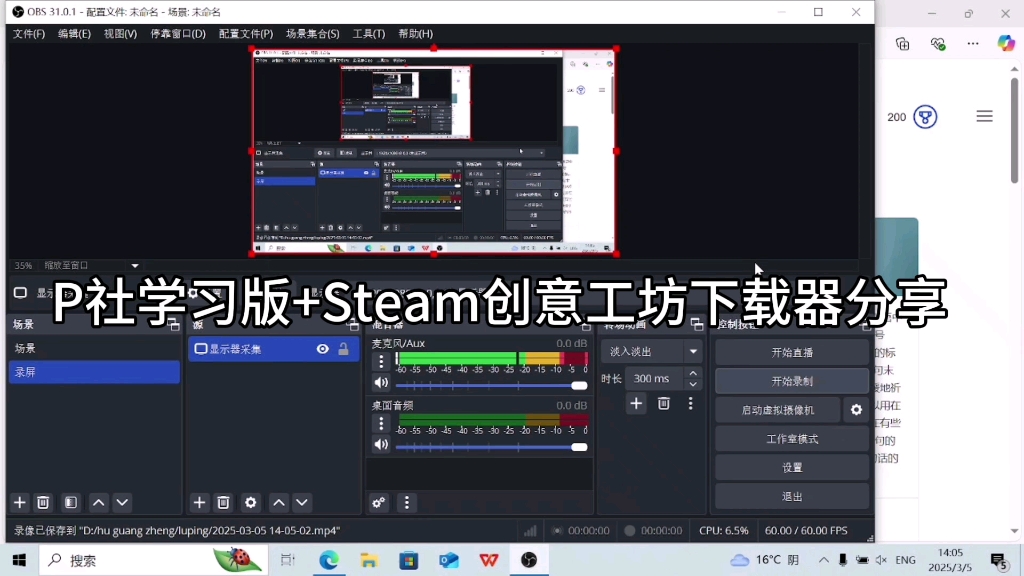Open 停靠窗口(D) menu
Screen dimensions: 1024x576
click(x=178, y=33)
